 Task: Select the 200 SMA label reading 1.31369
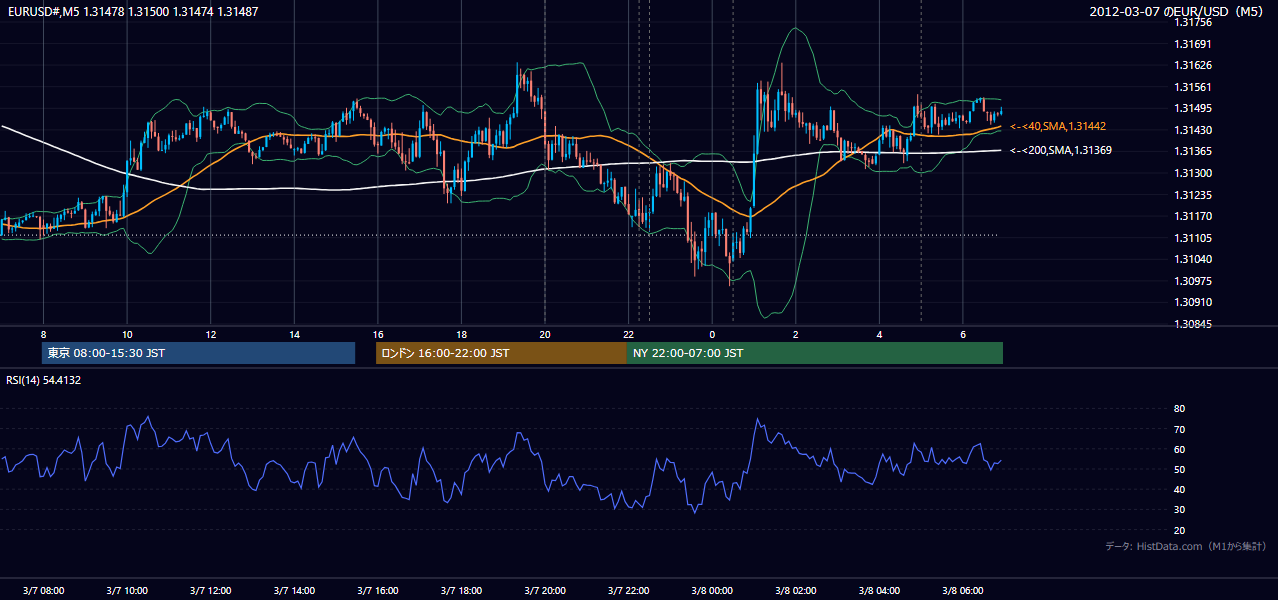point(1061,150)
